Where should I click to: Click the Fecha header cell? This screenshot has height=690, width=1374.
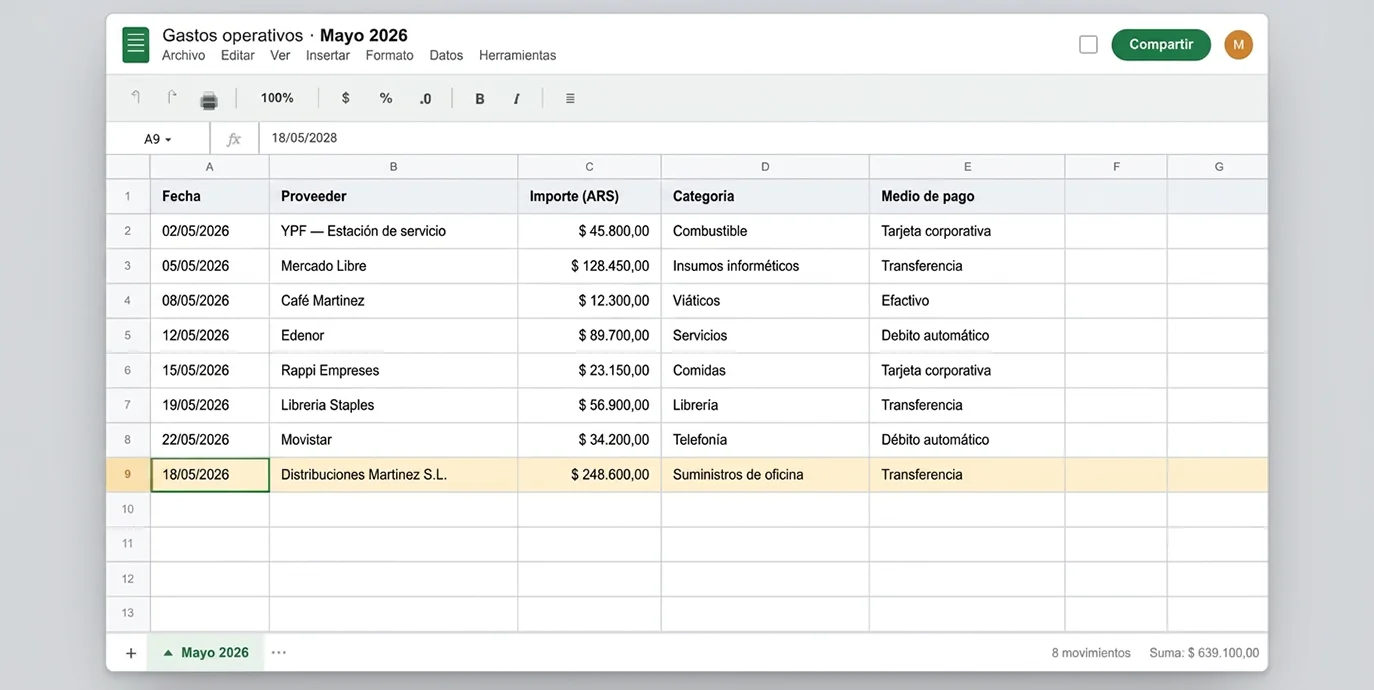[210, 197]
